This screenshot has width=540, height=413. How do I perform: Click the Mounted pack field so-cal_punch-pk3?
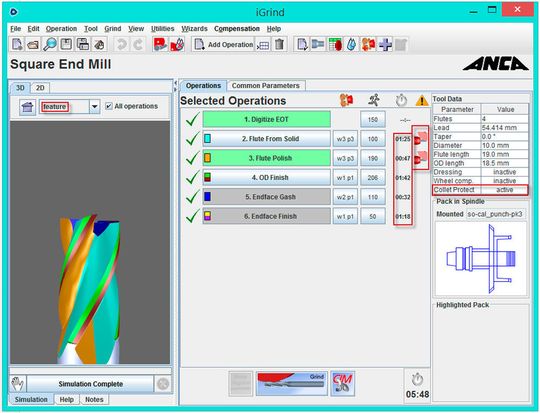point(496,214)
